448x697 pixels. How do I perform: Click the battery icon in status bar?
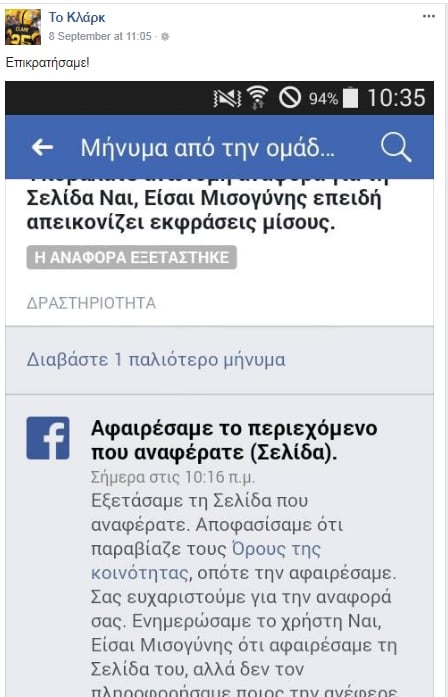[x=350, y=97]
